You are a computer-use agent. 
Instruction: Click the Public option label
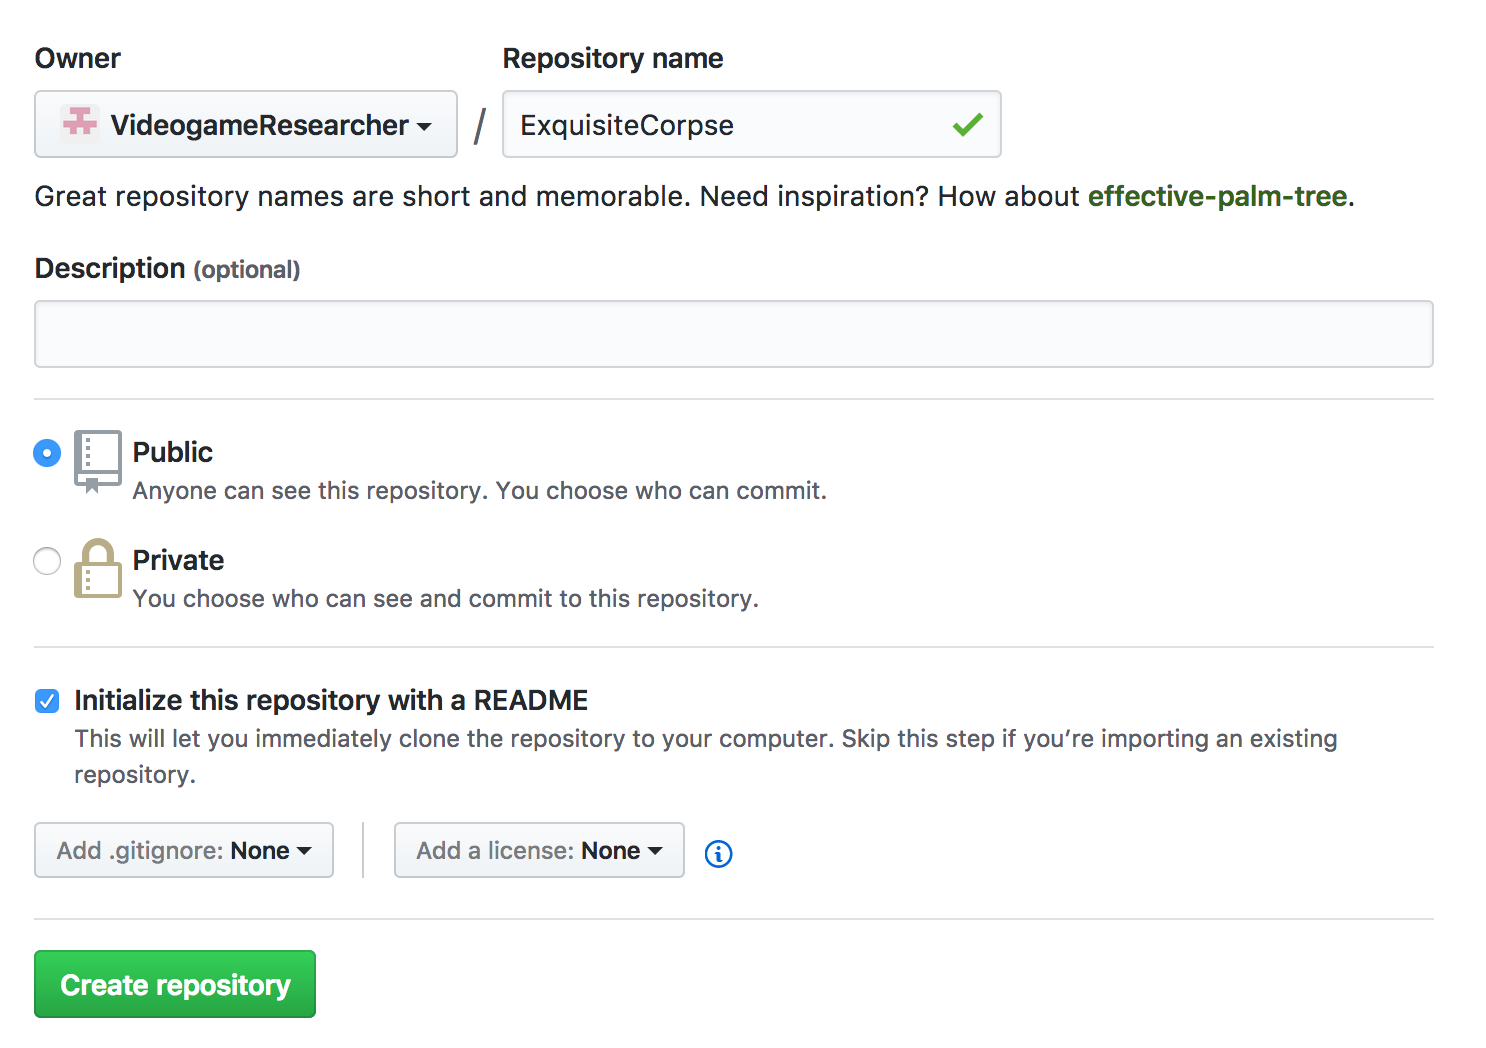click(x=173, y=452)
